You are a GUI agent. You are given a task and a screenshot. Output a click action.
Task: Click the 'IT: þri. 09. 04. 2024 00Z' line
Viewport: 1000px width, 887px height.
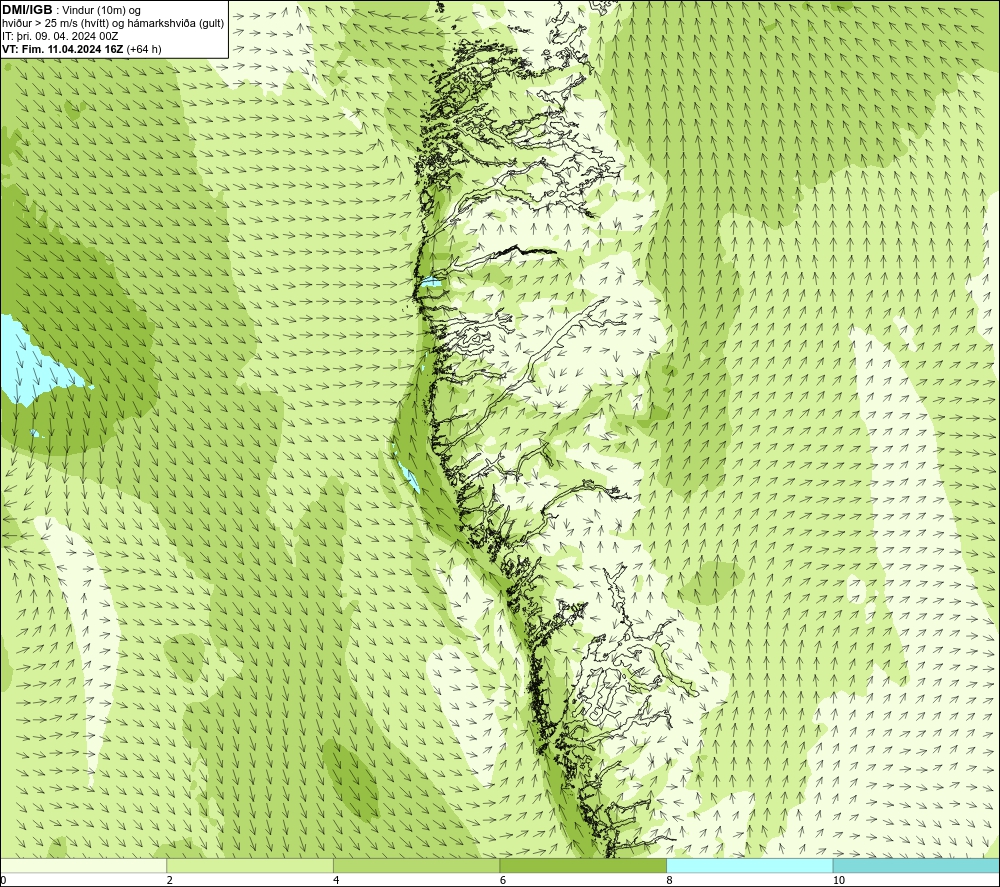(60, 36)
